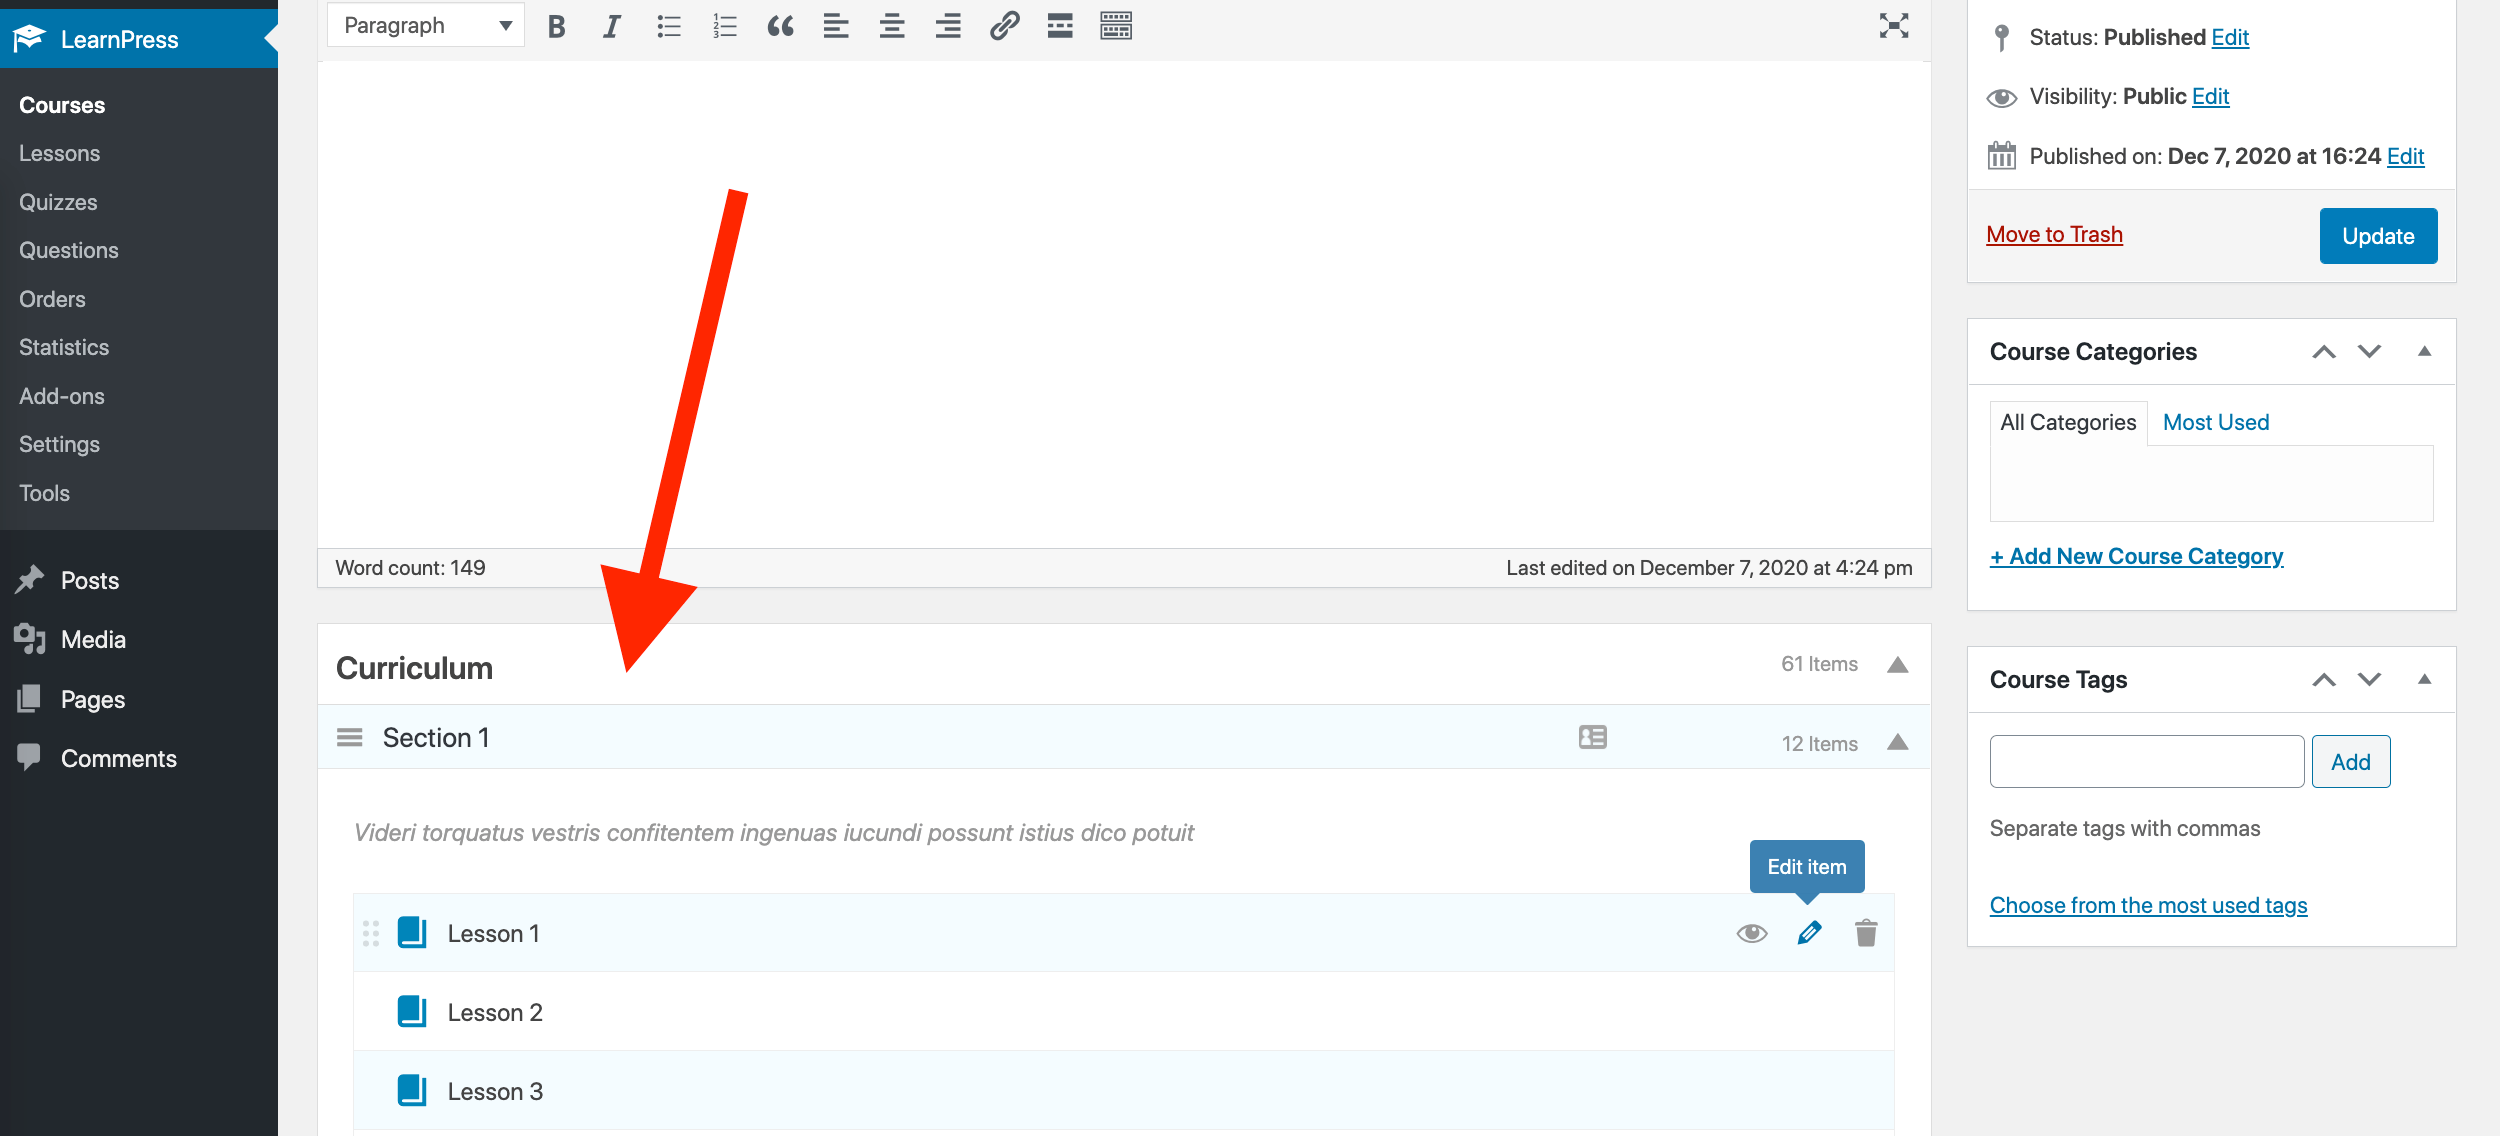
Task: Click the Lesson 3 book icon
Action: 412,1090
